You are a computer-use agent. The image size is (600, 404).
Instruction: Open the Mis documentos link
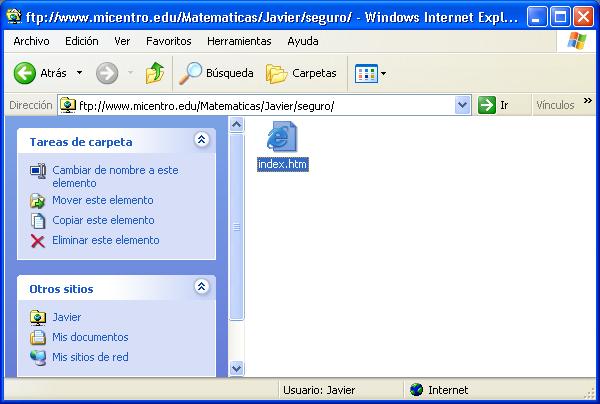pyautogui.click(x=90, y=337)
